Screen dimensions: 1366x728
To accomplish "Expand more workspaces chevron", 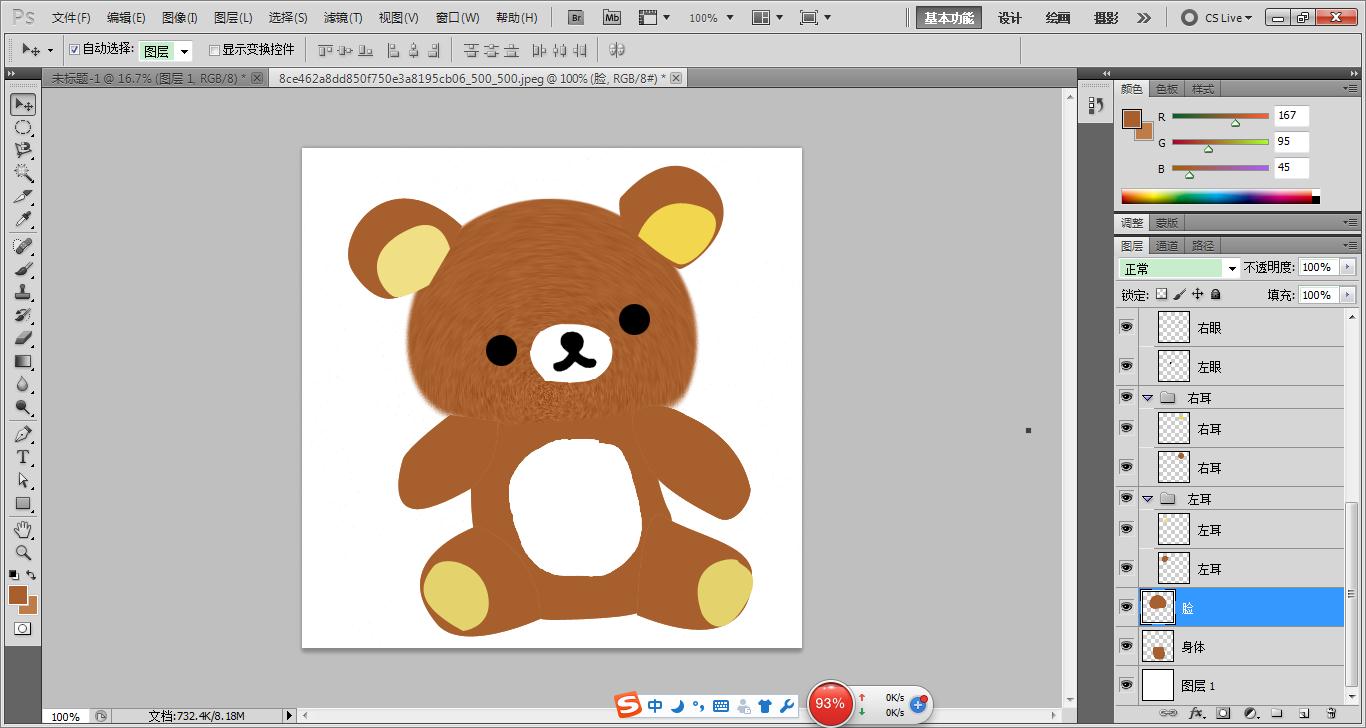I will tap(1144, 18).
